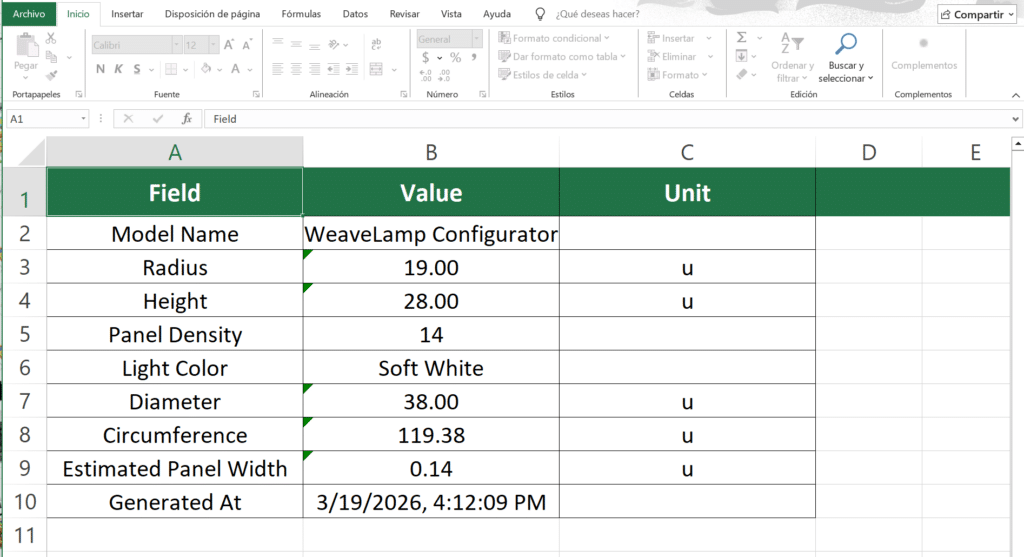Viewport: 1024px width, 557px height.
Task: Click the Compartir button
Action: tap(977, 15)
